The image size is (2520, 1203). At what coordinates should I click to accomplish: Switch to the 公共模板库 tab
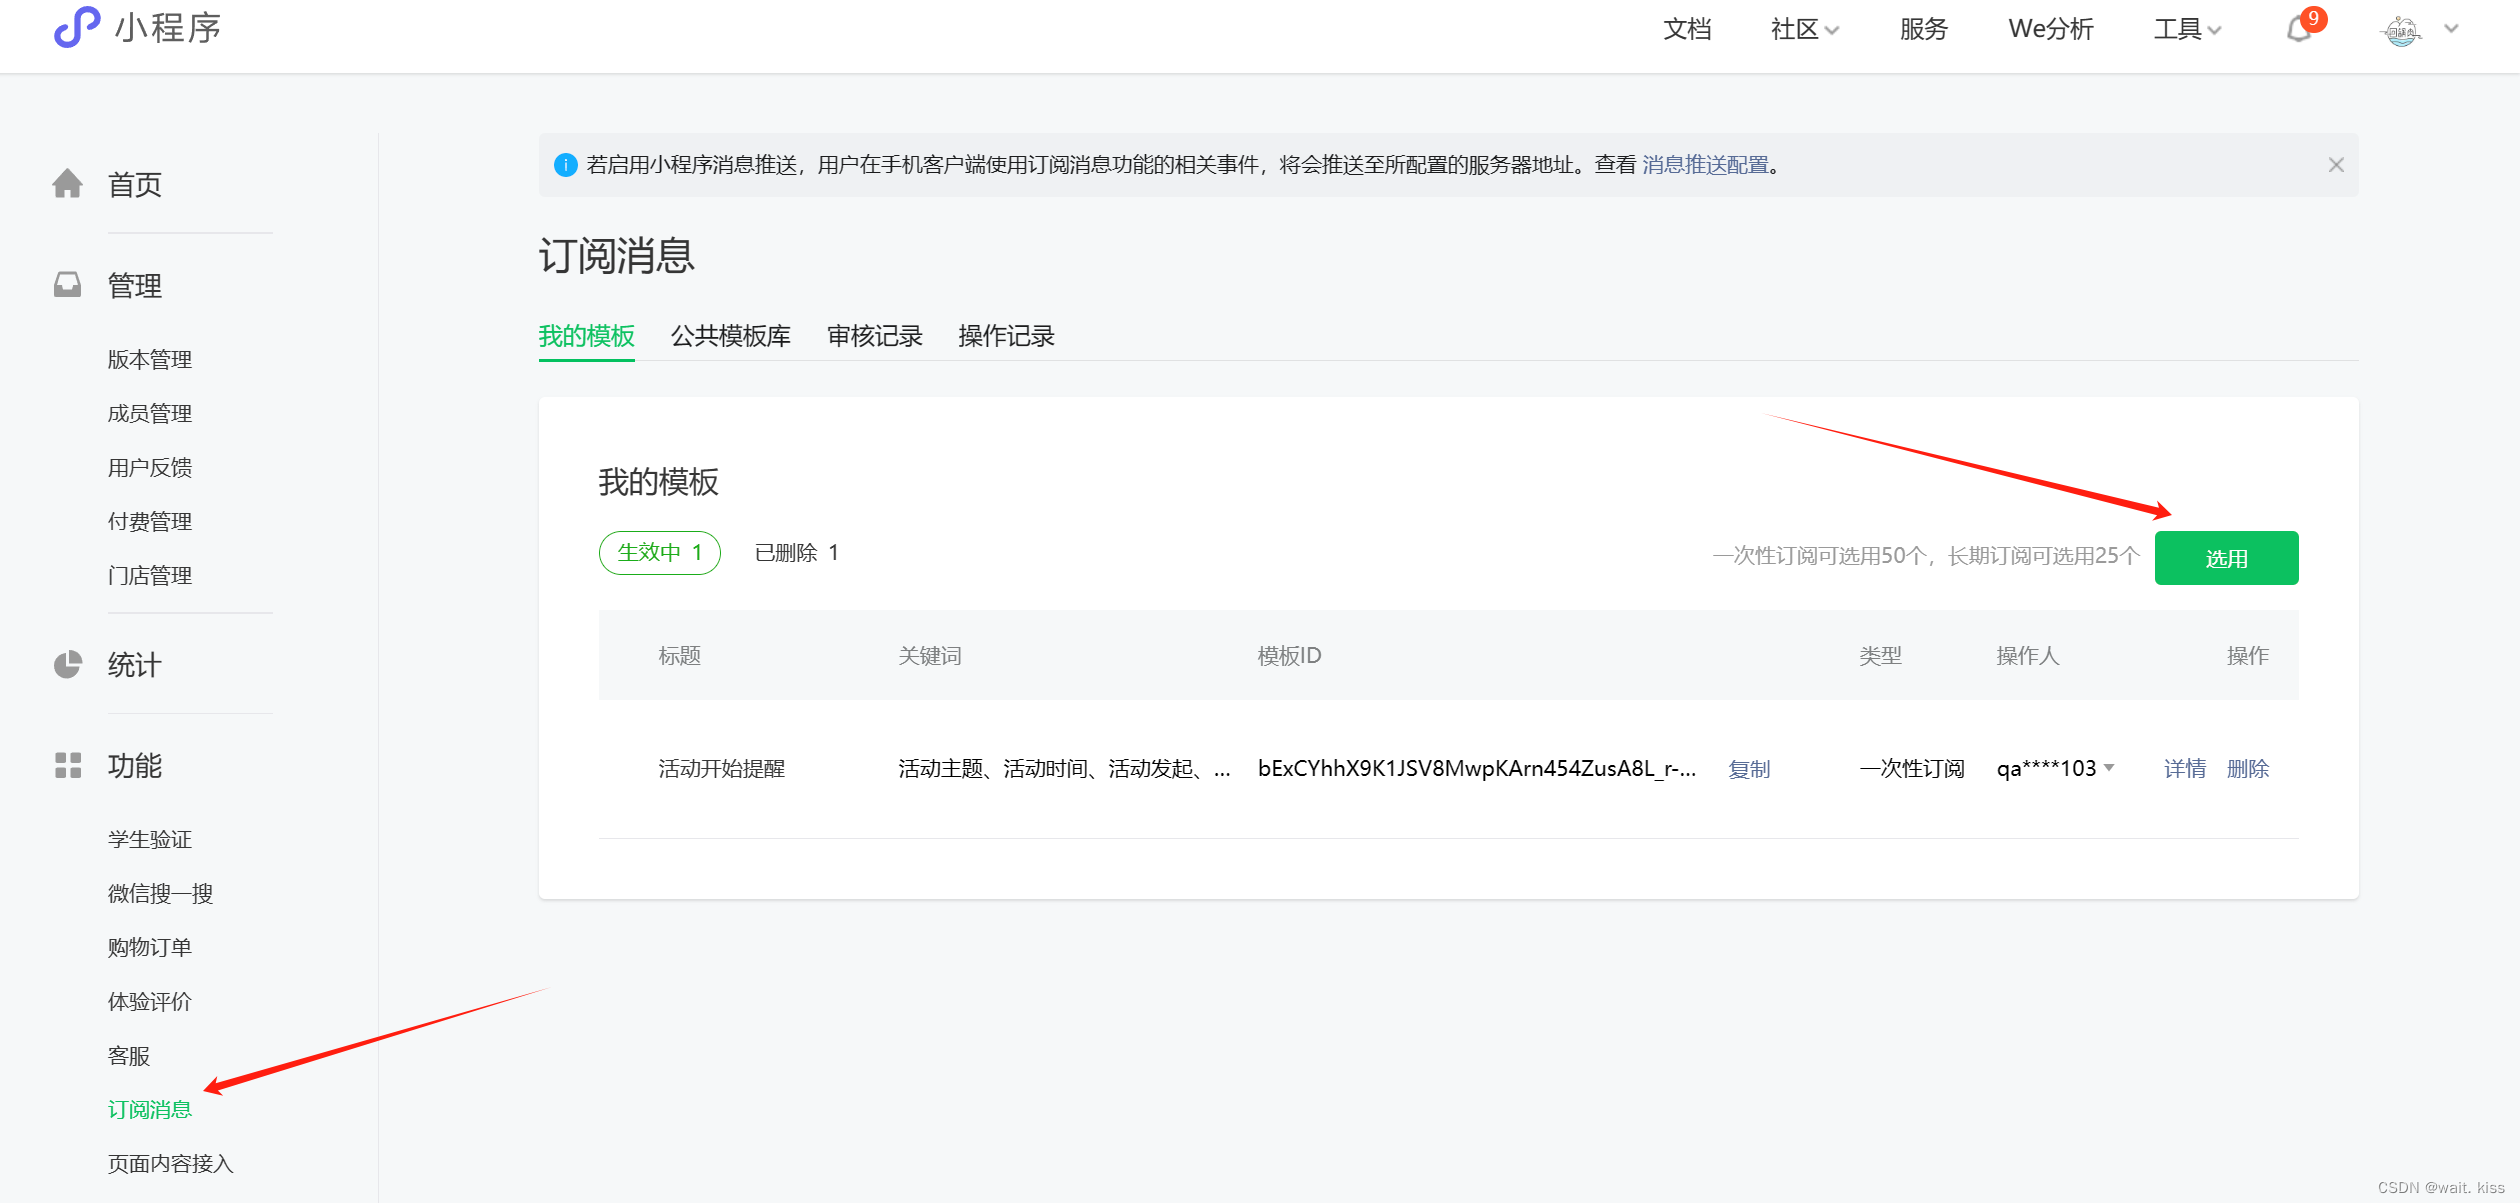point(730,336)
